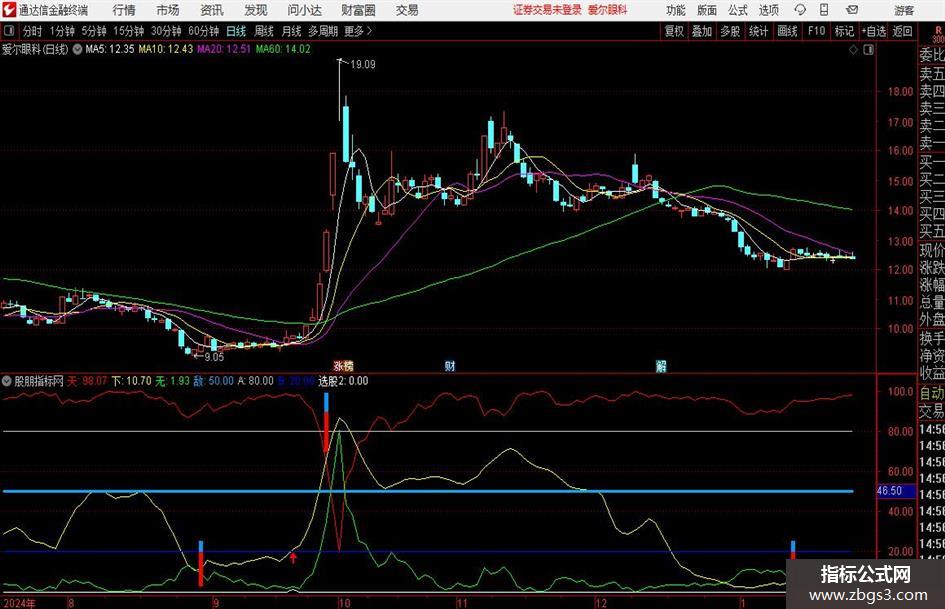Switch to 15分钟 period

(x=128, y=31)
